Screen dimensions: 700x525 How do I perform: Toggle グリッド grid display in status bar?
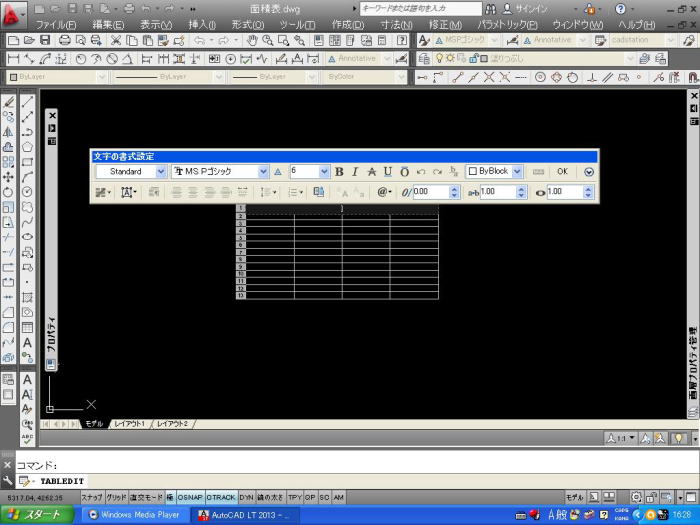pyautogui.click(x=116, y=497)
